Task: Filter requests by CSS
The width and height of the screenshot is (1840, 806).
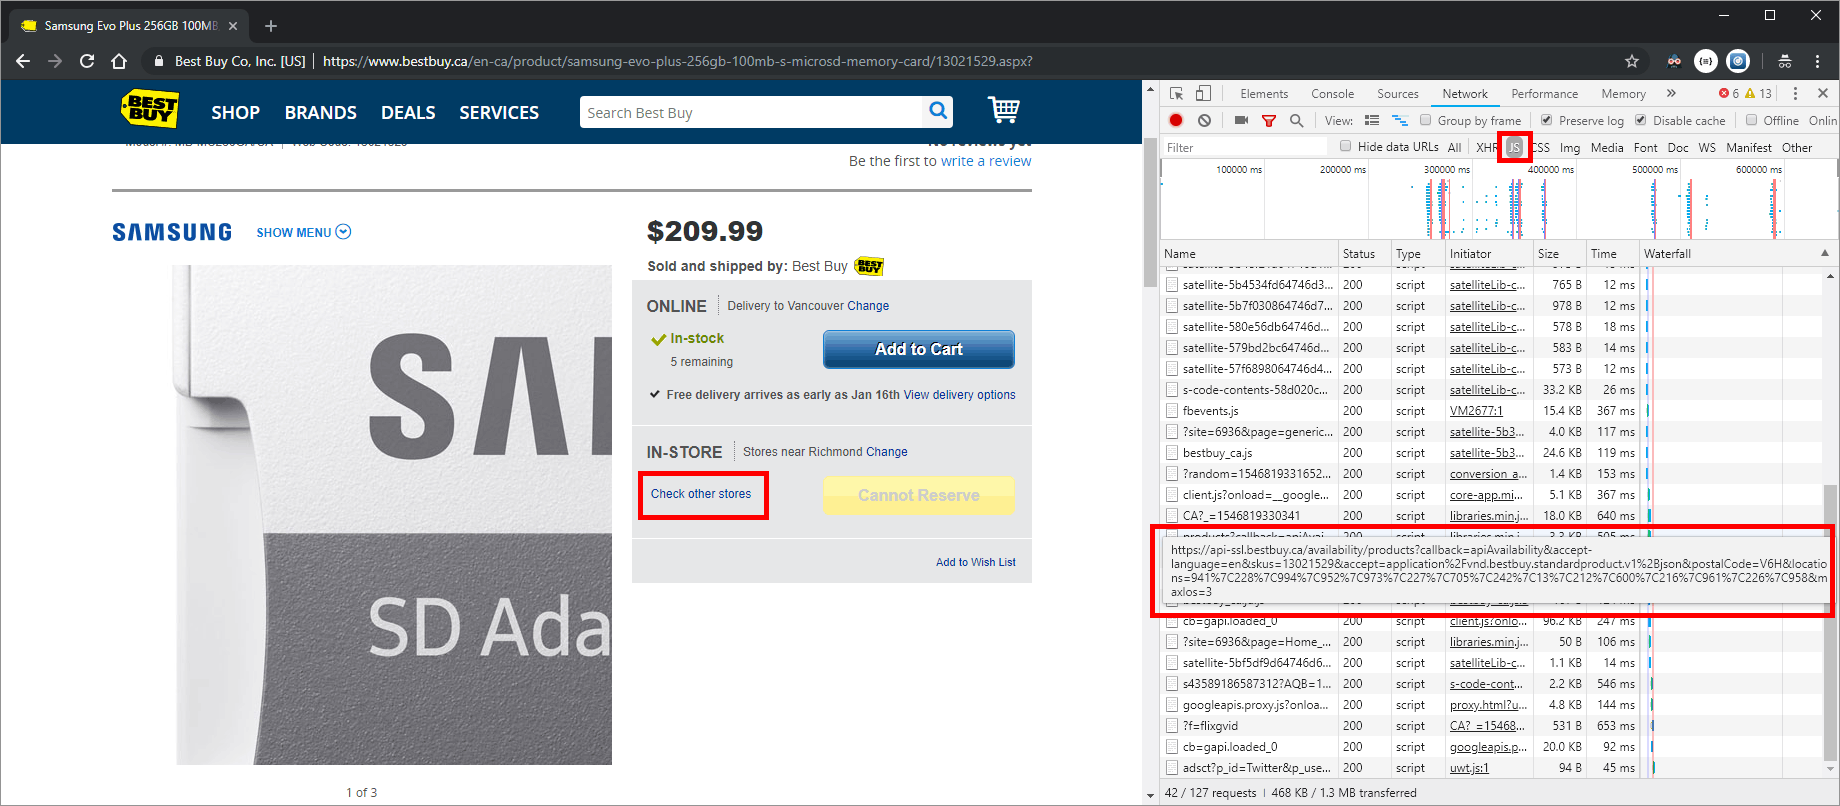Action: pos(1540,147)
